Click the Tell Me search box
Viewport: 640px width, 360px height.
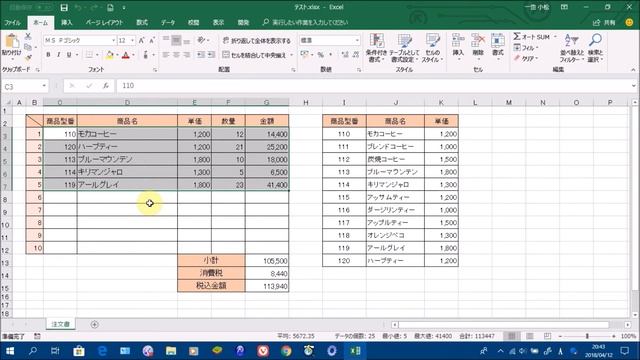(305, 22)
